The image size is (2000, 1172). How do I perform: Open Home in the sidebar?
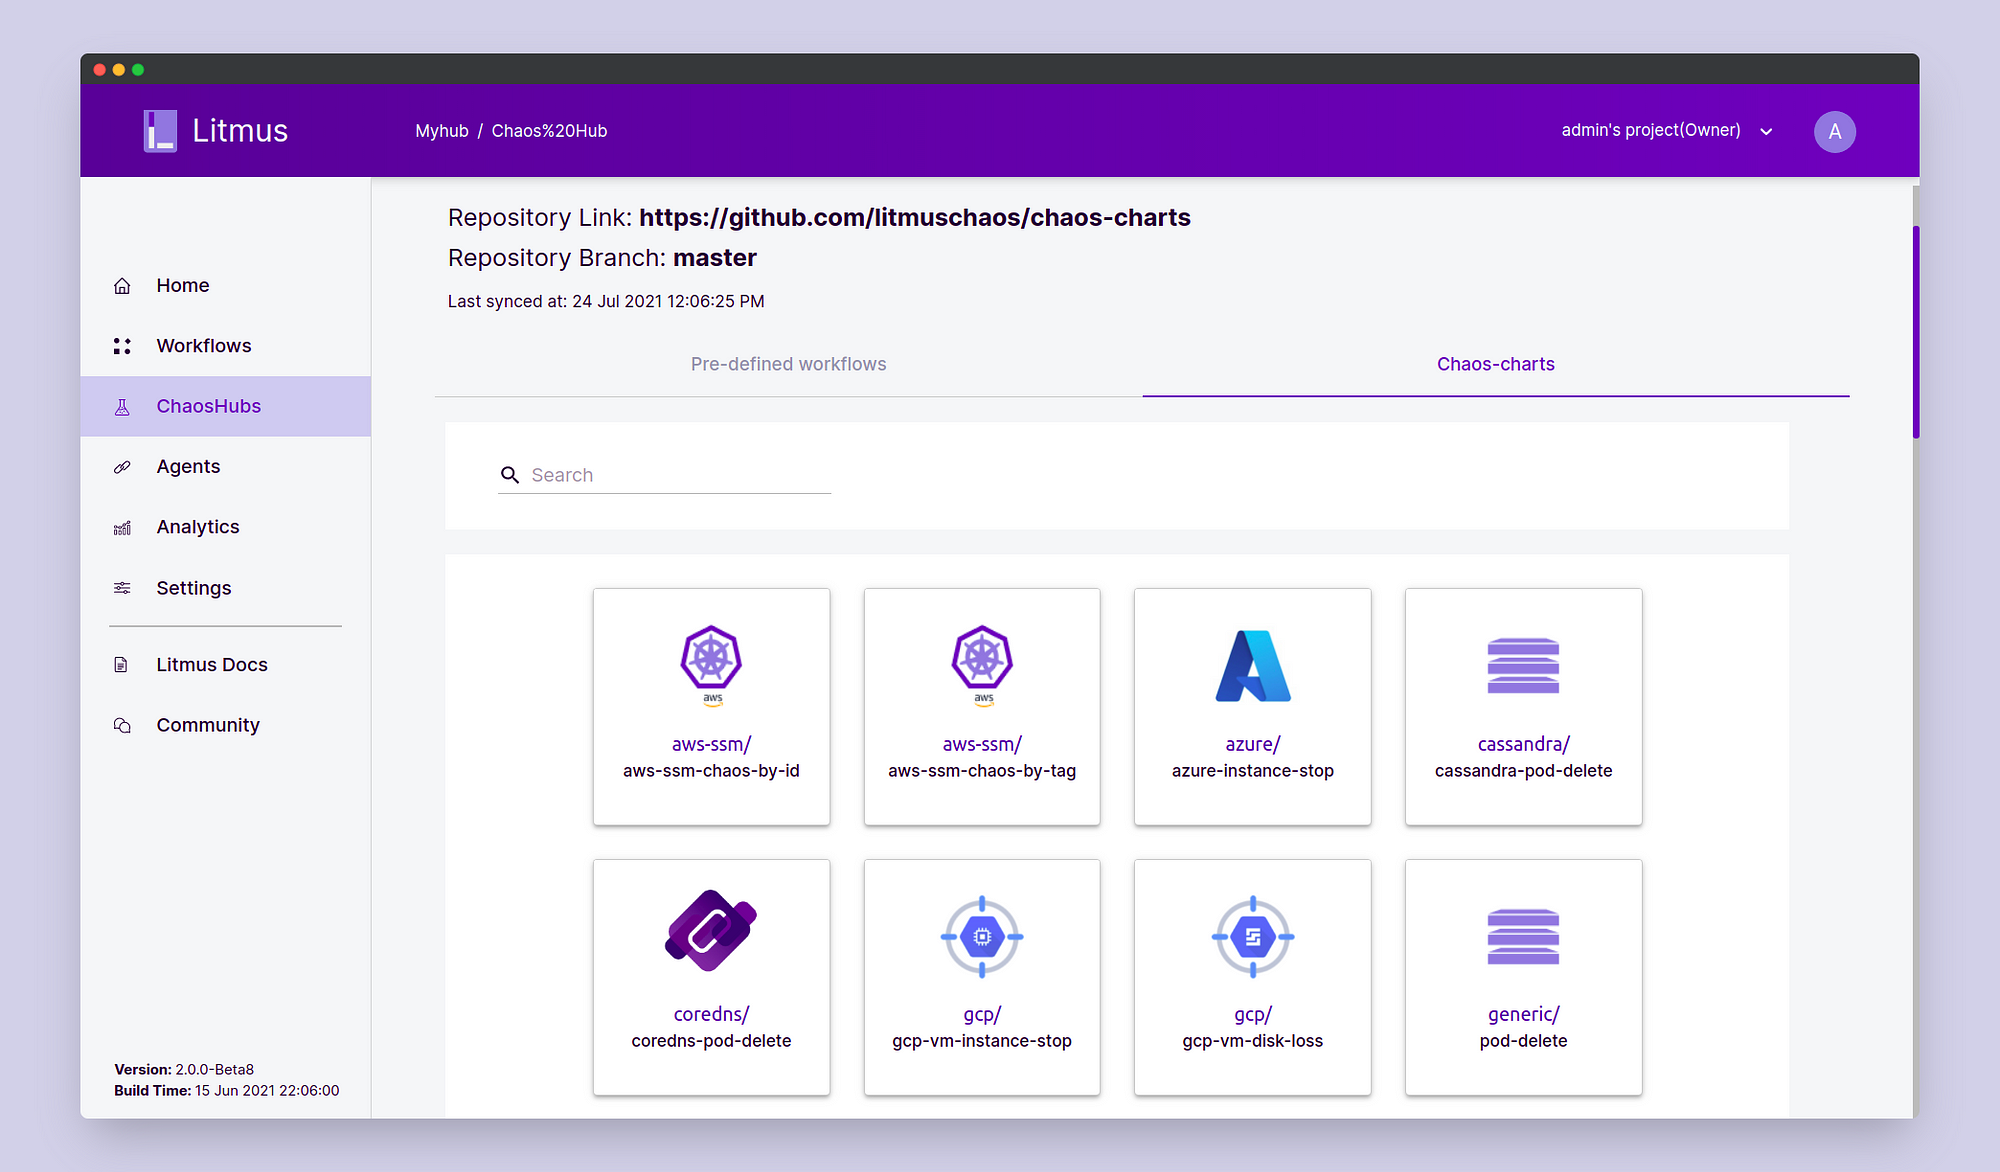click(x=226, y=286)
